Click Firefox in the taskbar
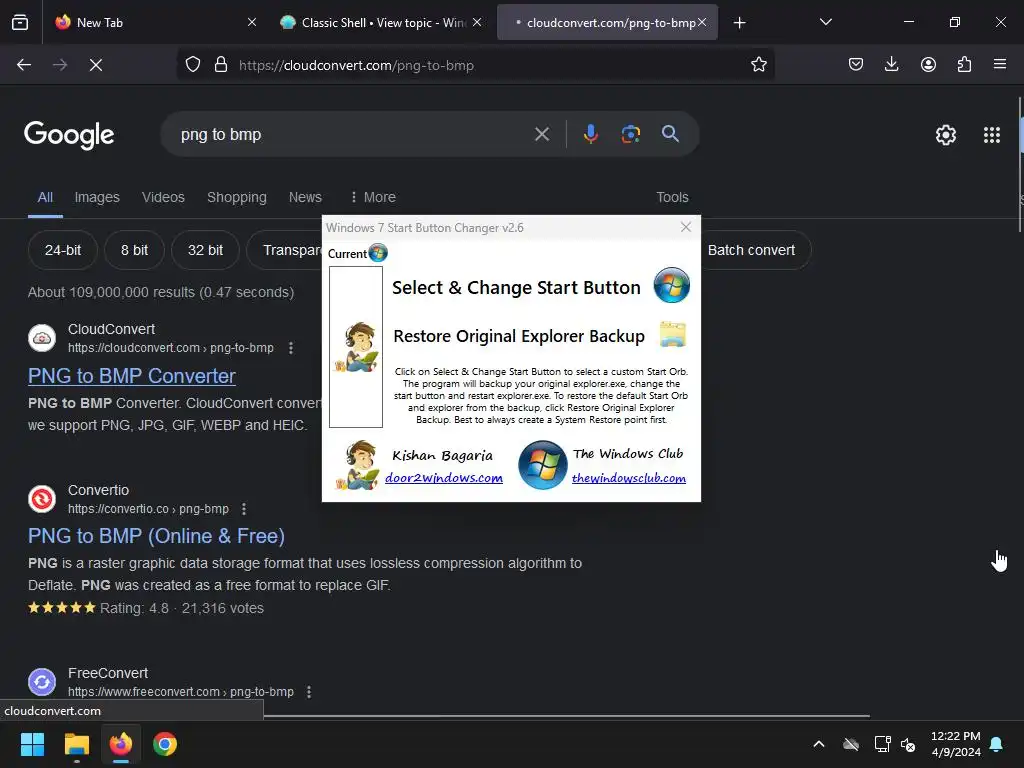1024x768 pixels. (121, 744)
